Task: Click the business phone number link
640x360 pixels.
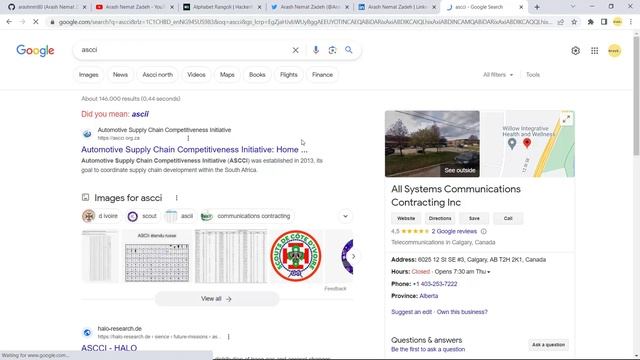Action: point(435,284)
